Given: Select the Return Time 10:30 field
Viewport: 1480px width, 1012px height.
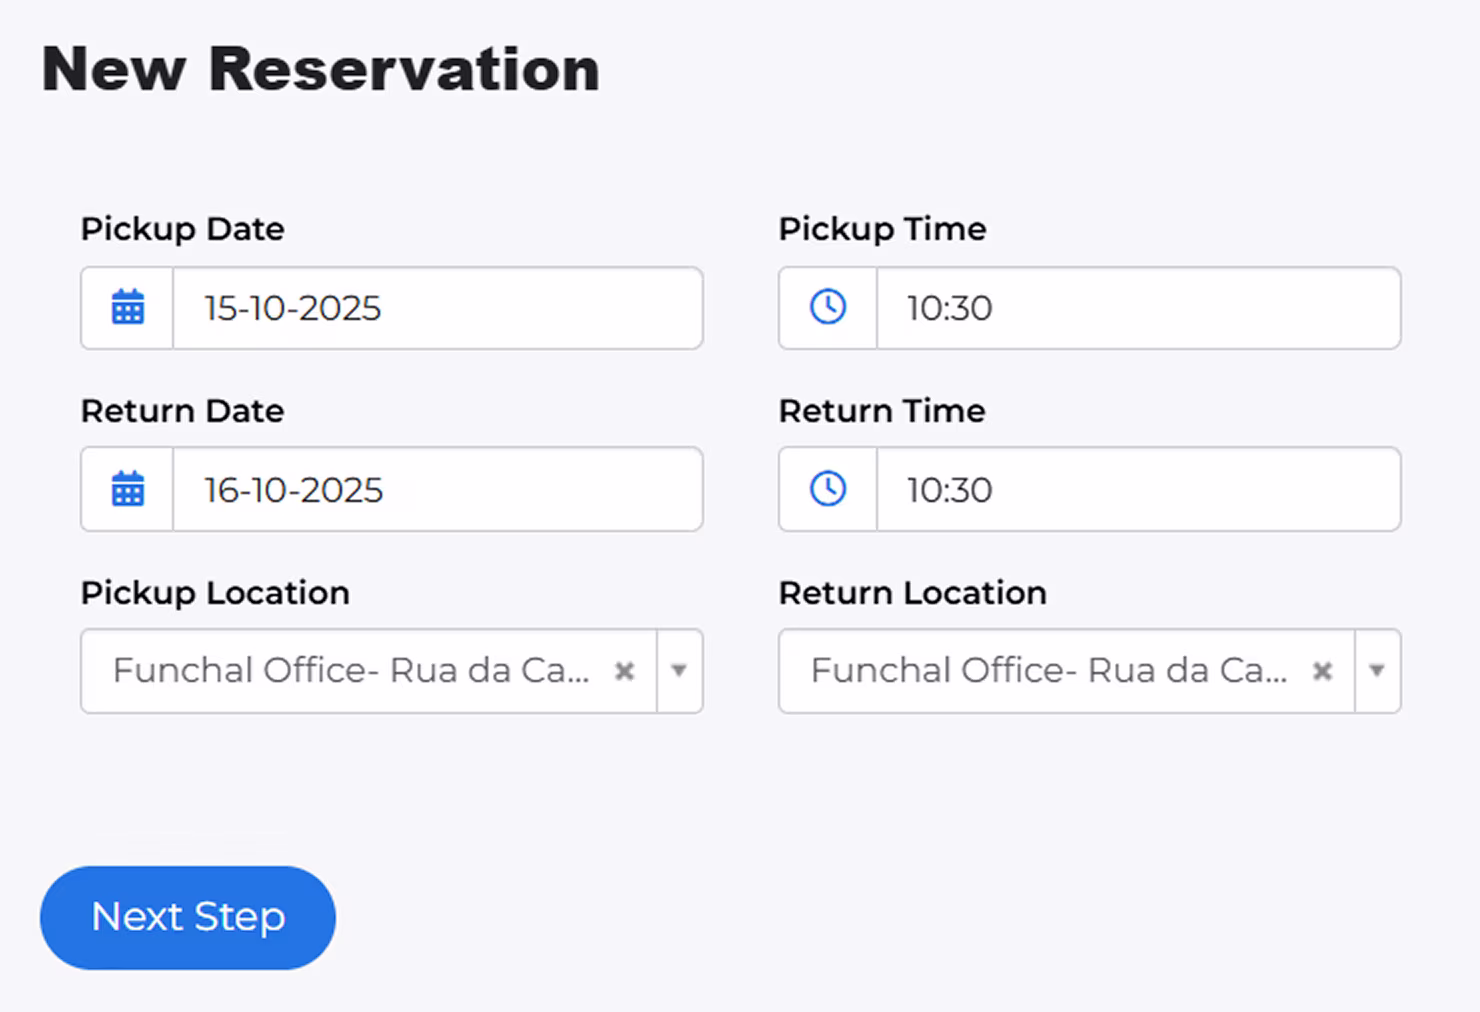Looking at the screenshot, I should [1137, 490].
